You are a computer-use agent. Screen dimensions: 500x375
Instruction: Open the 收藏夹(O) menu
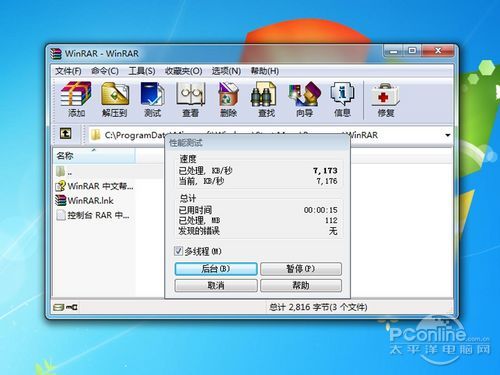point(184,71)
